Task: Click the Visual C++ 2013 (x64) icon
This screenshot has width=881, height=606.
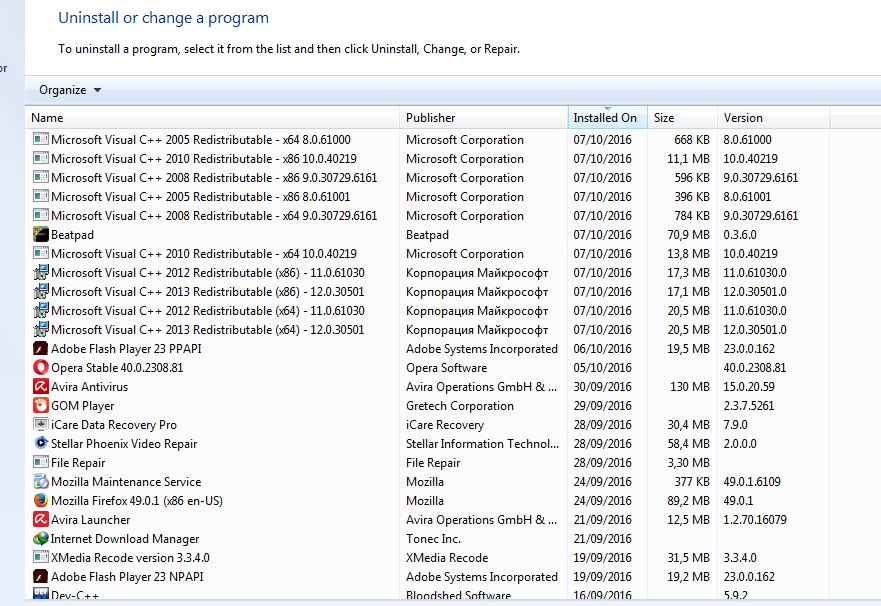Action: pos(40,329)
